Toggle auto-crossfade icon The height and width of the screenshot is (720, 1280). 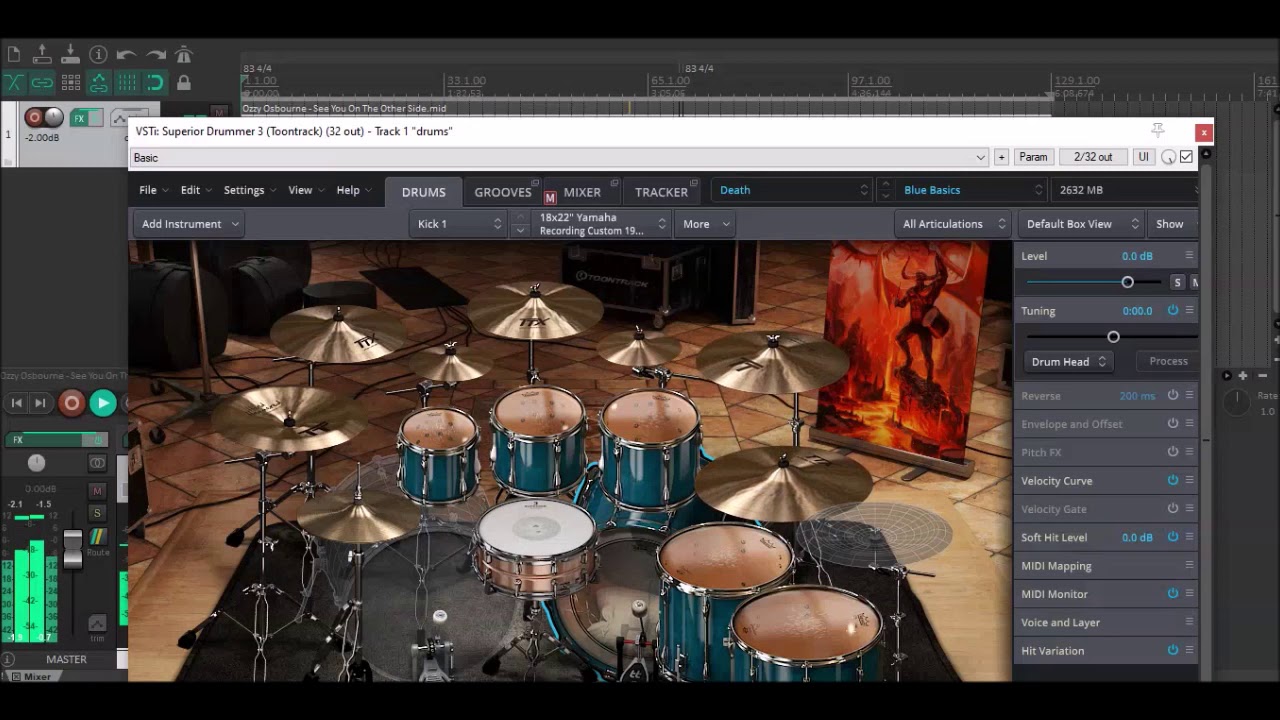(x=13, y=83)
